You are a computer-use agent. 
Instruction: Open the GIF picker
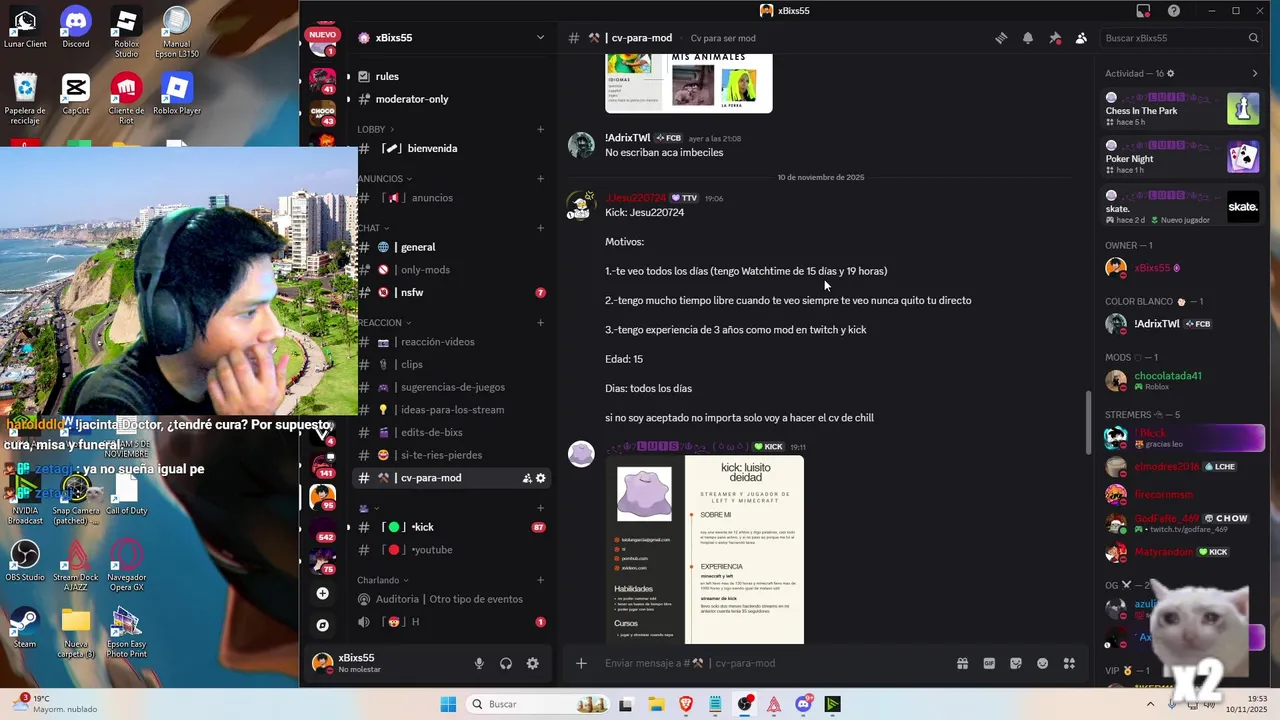(x=989, y=663)
